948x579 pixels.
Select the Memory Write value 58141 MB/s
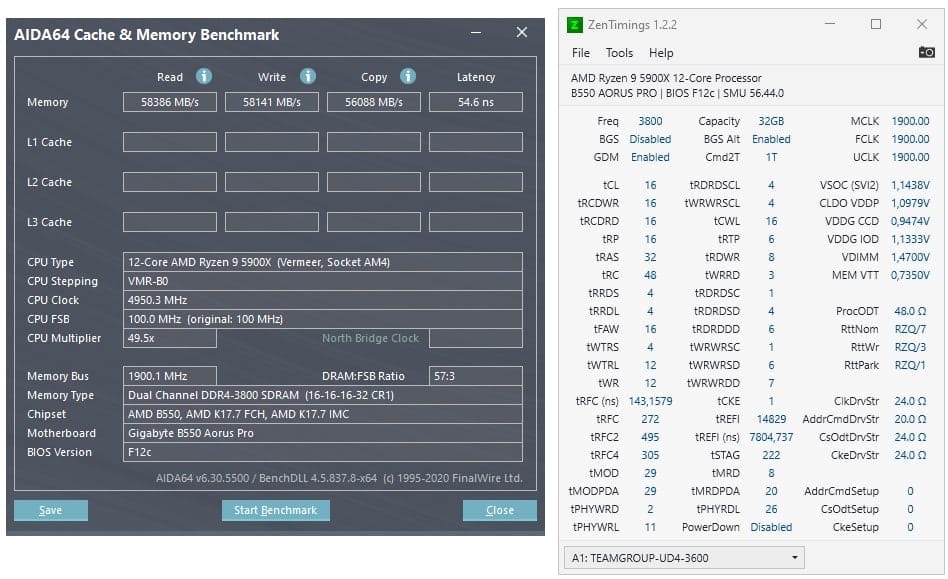pyautogui.click(x=271, y=102)
